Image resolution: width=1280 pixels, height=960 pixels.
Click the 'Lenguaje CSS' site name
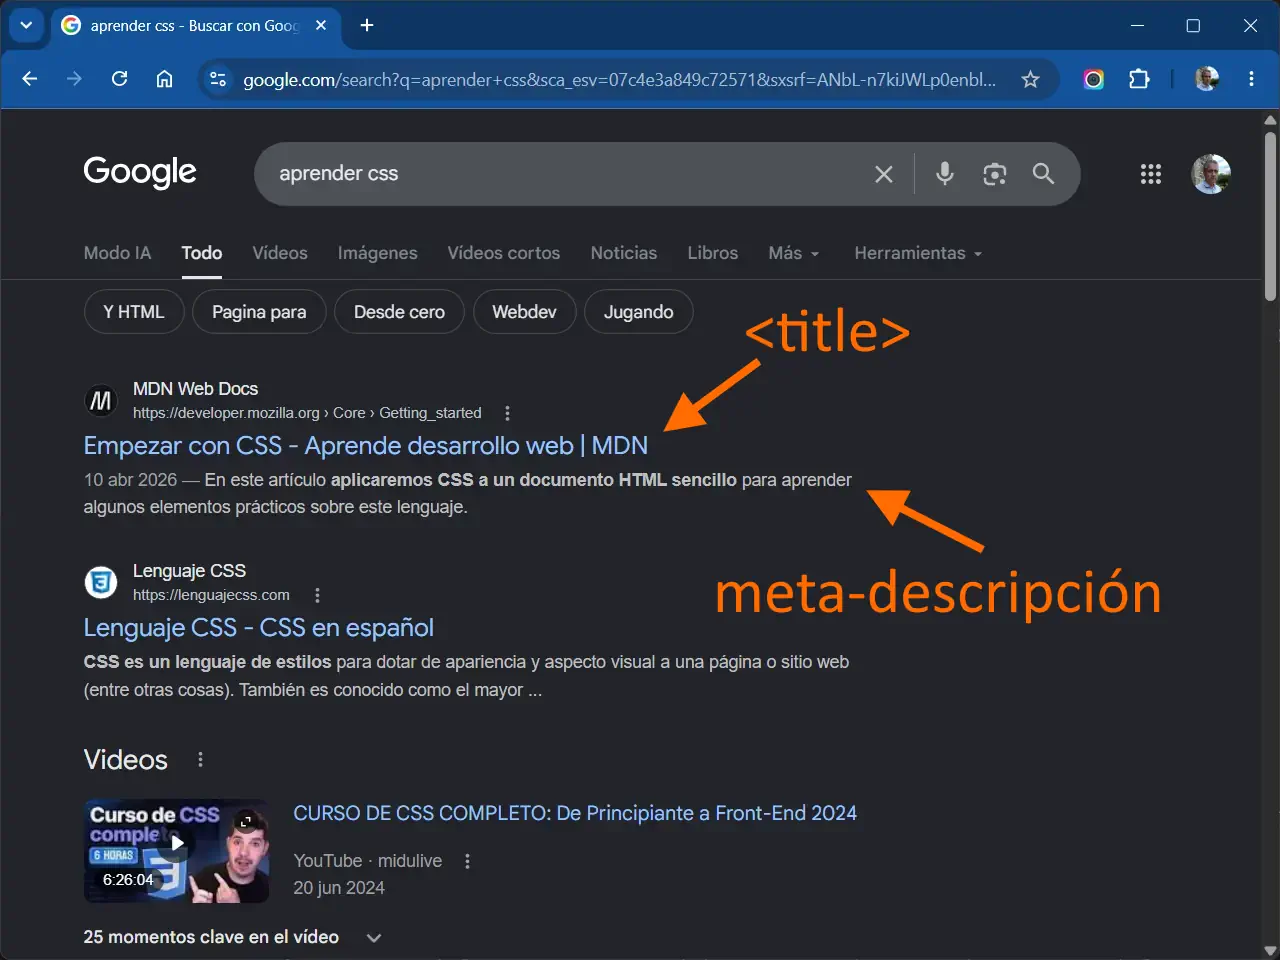189,571
